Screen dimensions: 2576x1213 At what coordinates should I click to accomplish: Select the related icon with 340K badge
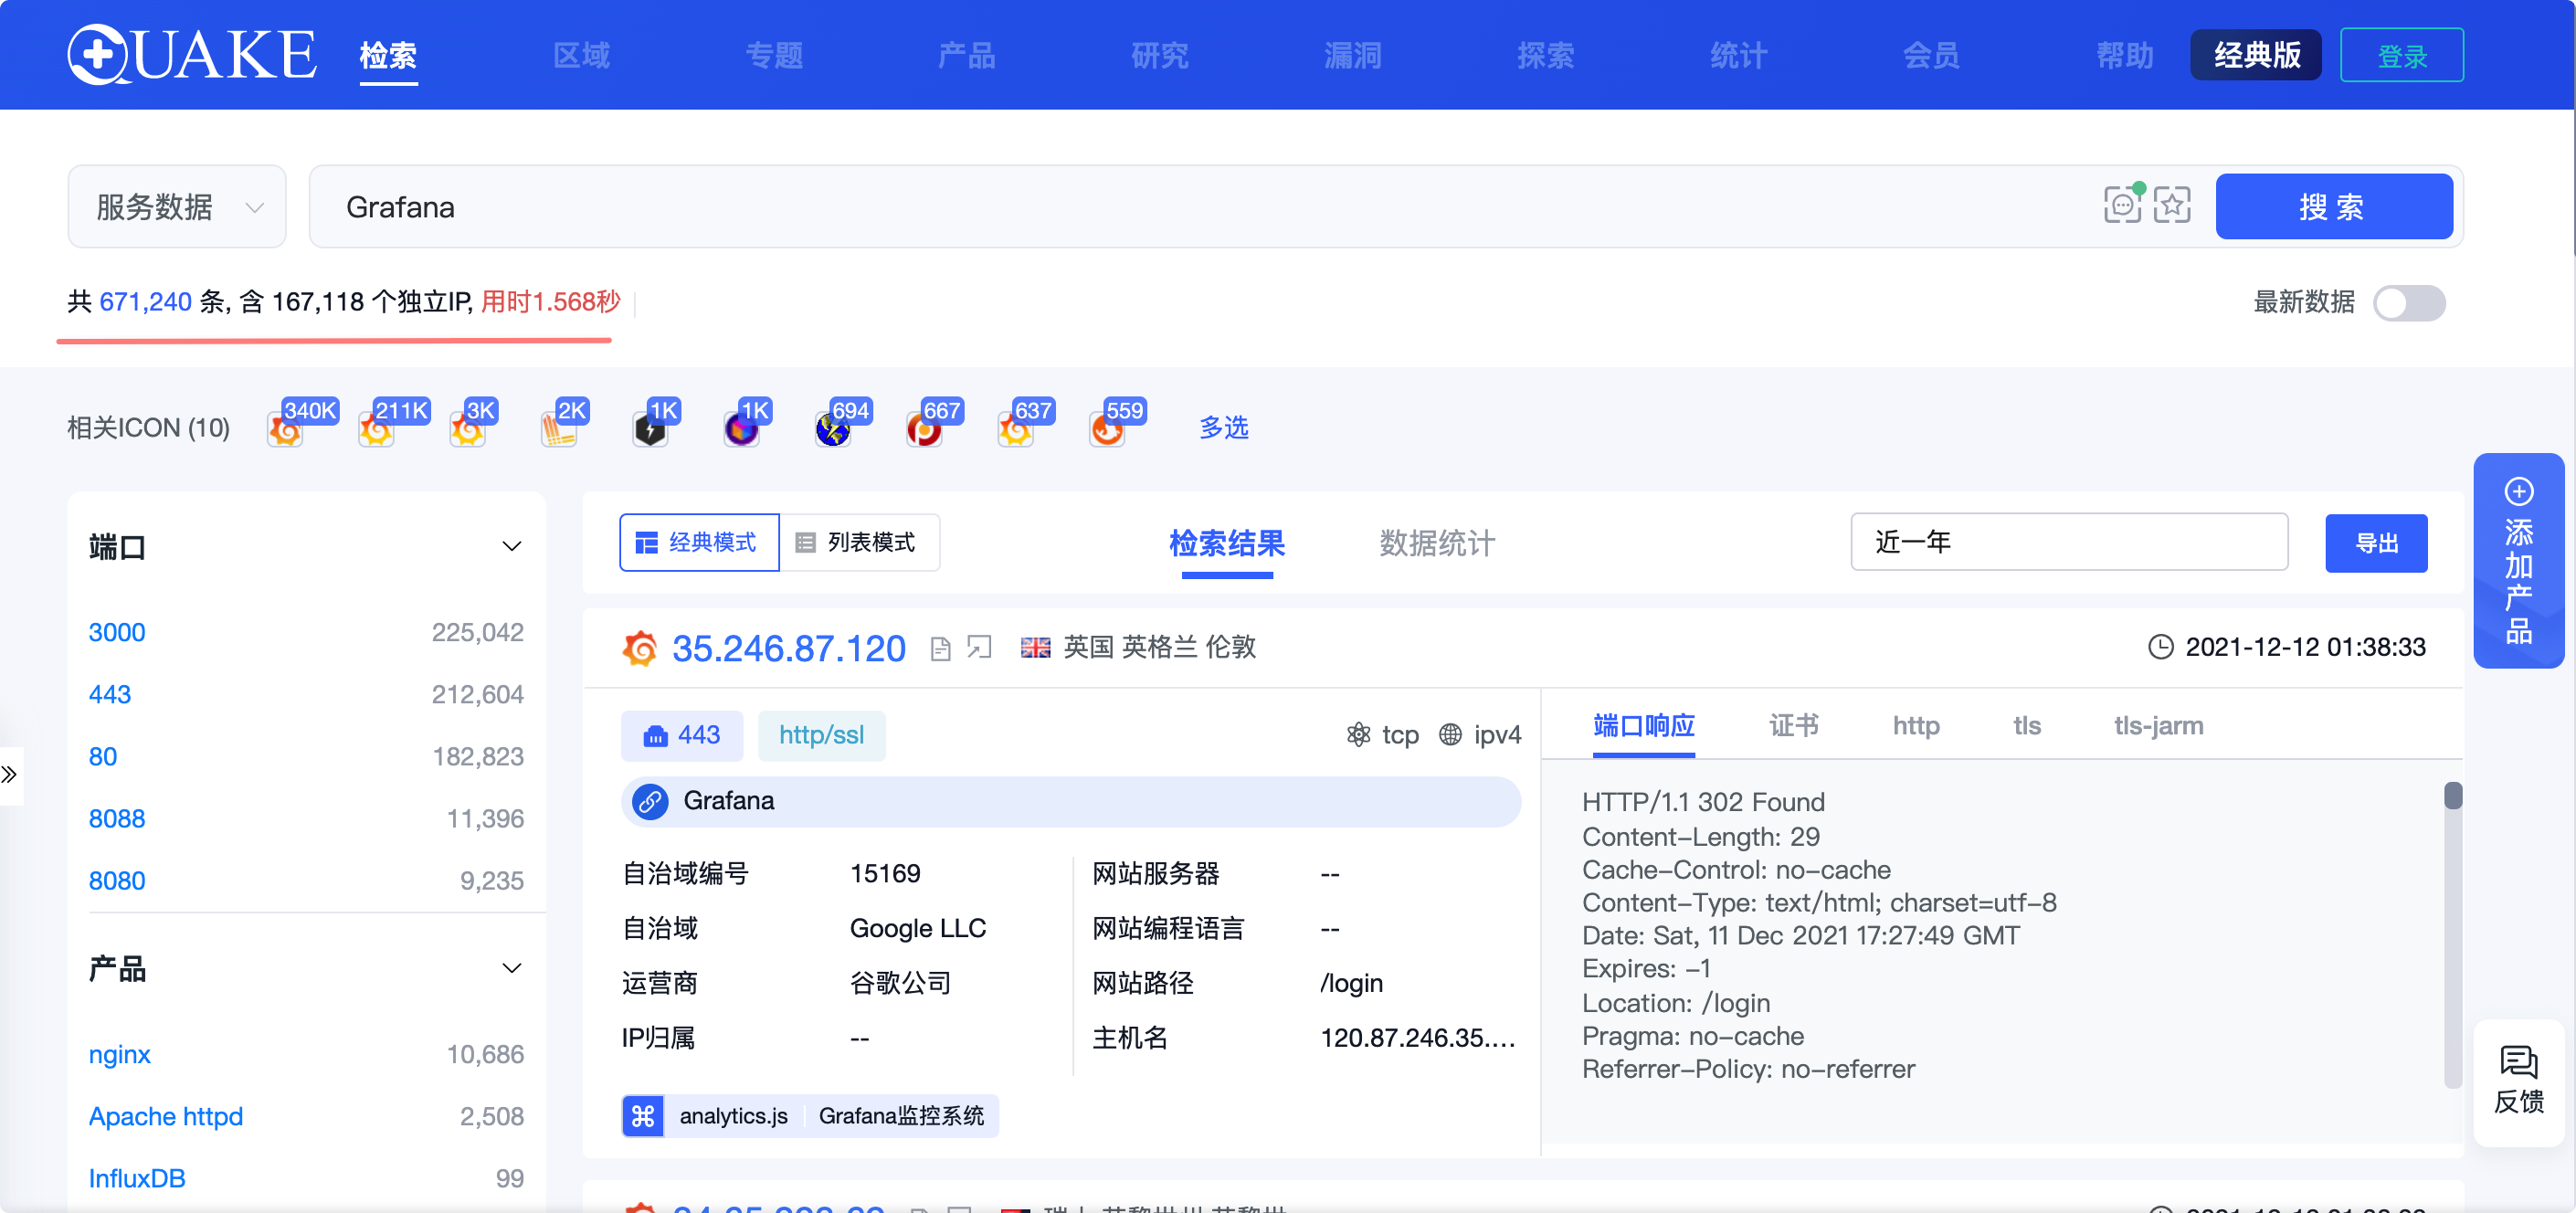tap(285, 431)
